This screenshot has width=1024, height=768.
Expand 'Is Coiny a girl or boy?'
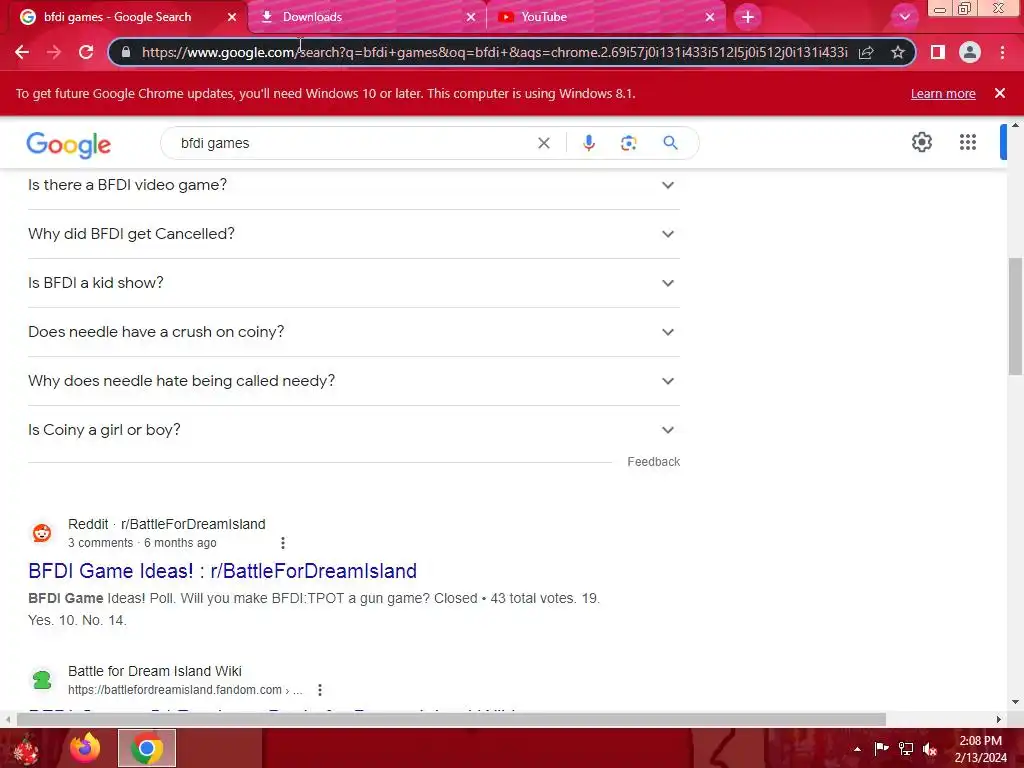(x=354, y=430)
